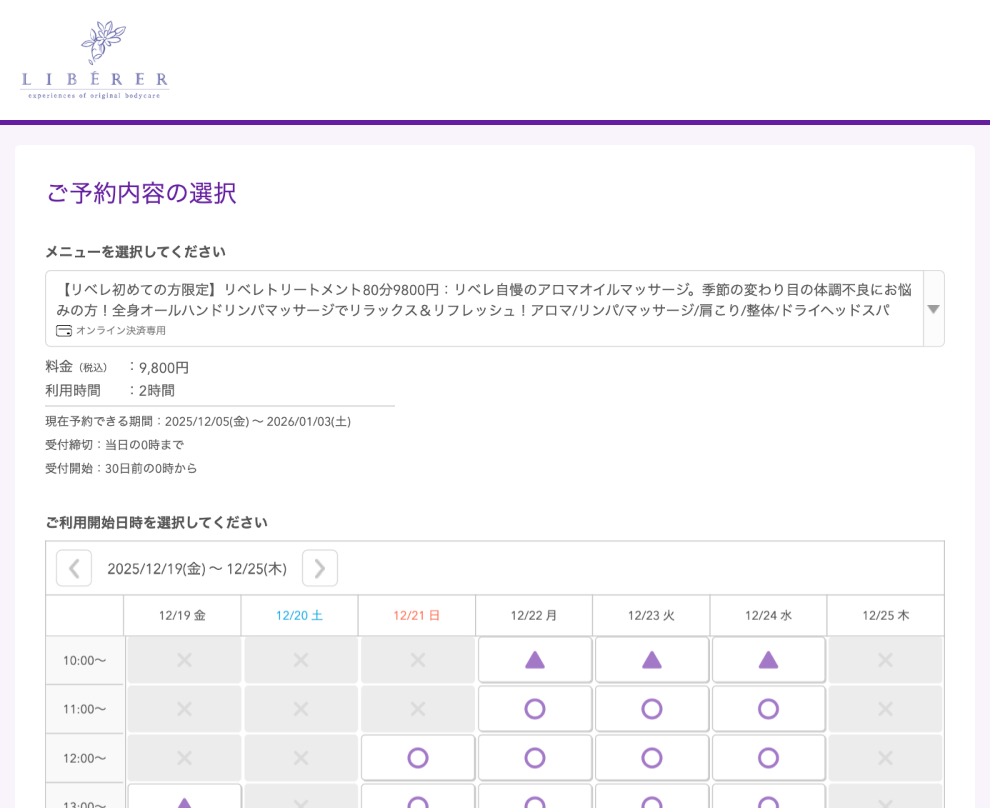Screen dimensions: 990x808
Task: Click the LIBERER logo
Action: [95, 60]
